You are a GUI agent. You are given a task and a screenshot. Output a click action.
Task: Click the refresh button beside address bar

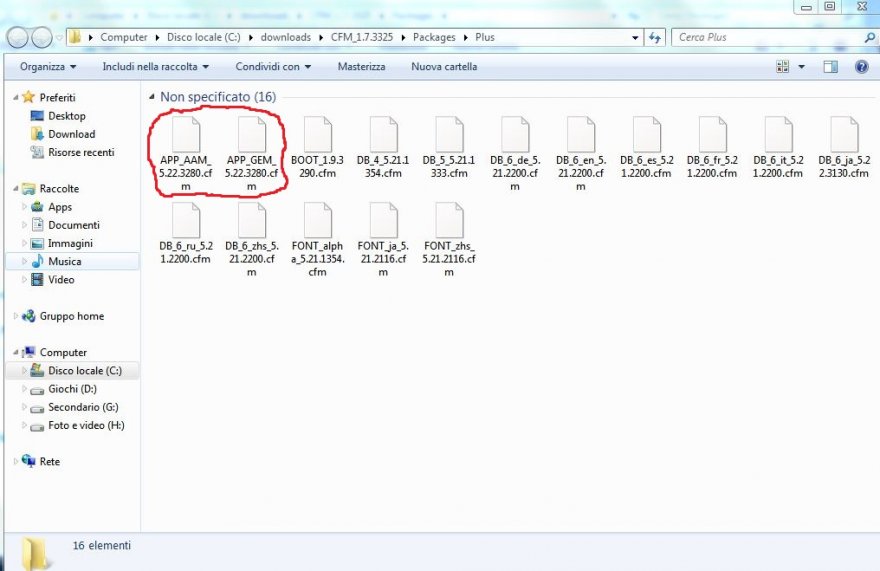click(655, 38)
